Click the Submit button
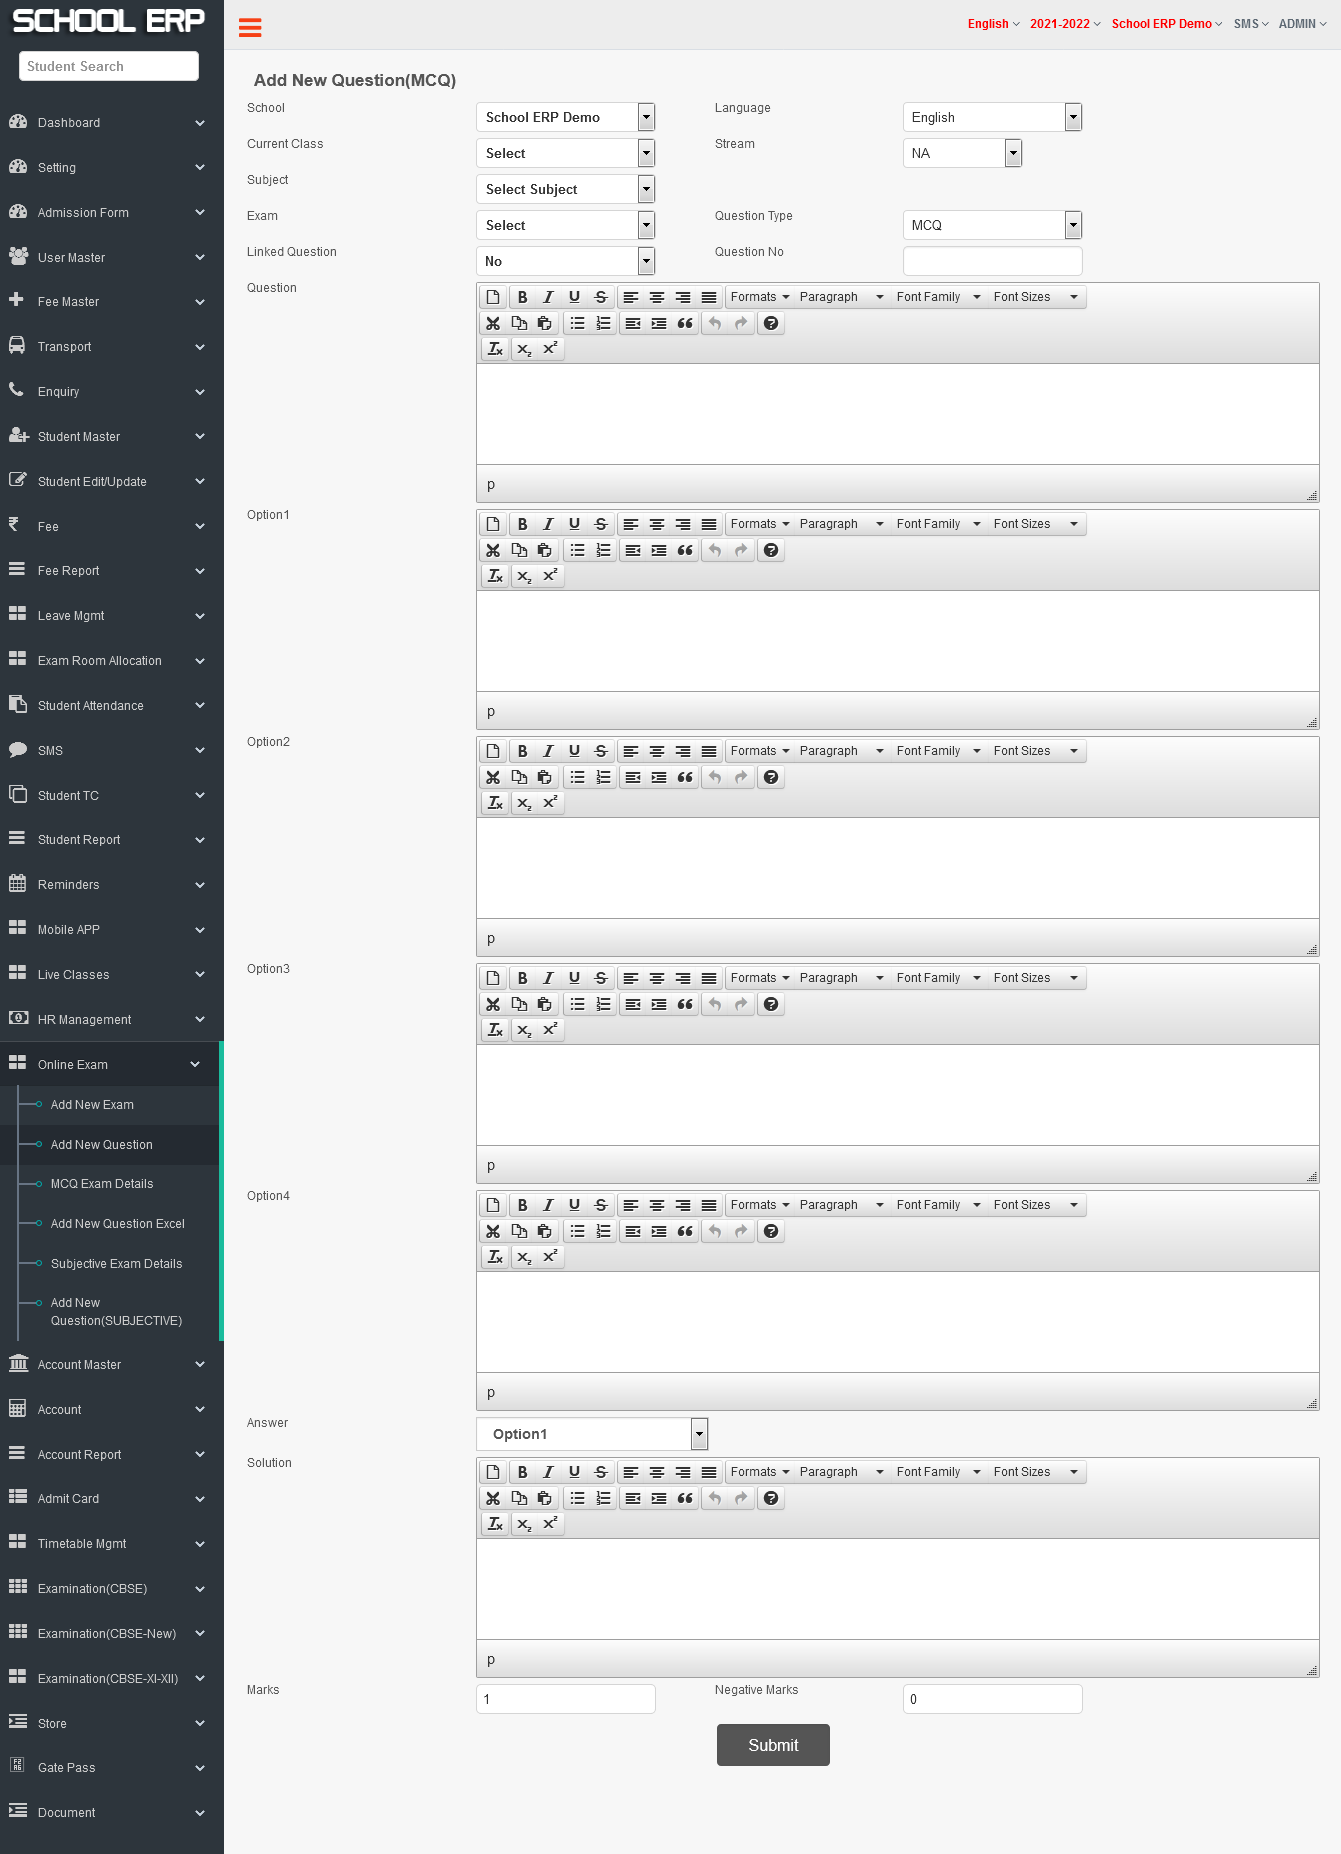Image resolution: width=1341 pixels, height=1854 pixels. tap(773, 1745)
